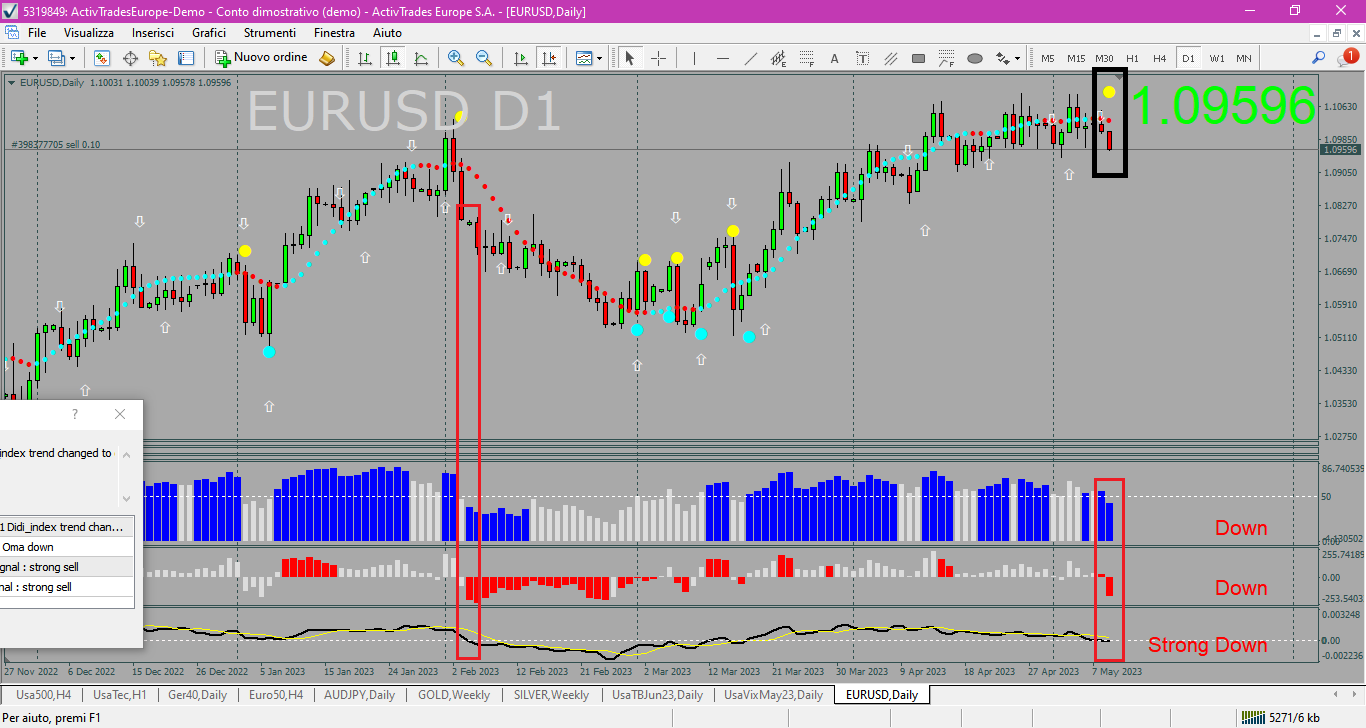Viewport: 1366px width, 728px height.
Task: Create a new chart with the toolbar icon
Action: [x=18, y=58]
